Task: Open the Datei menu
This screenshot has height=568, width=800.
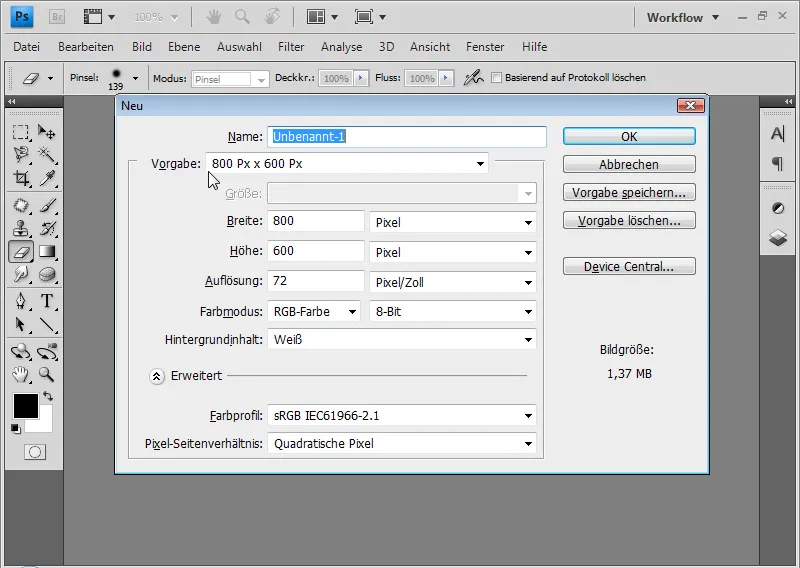Action: tap(27, 47)
